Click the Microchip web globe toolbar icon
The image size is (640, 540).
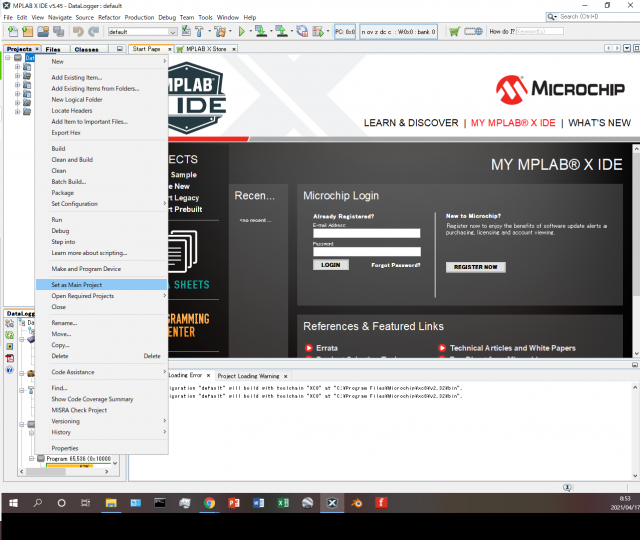click(x=473, y=31)
